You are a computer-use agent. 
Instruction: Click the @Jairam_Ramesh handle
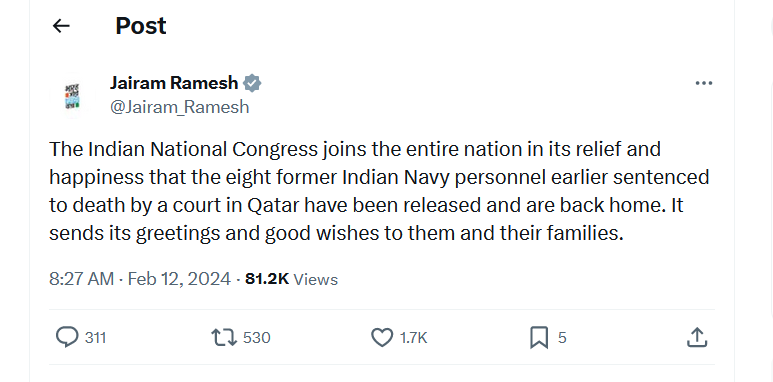[179, 107]
